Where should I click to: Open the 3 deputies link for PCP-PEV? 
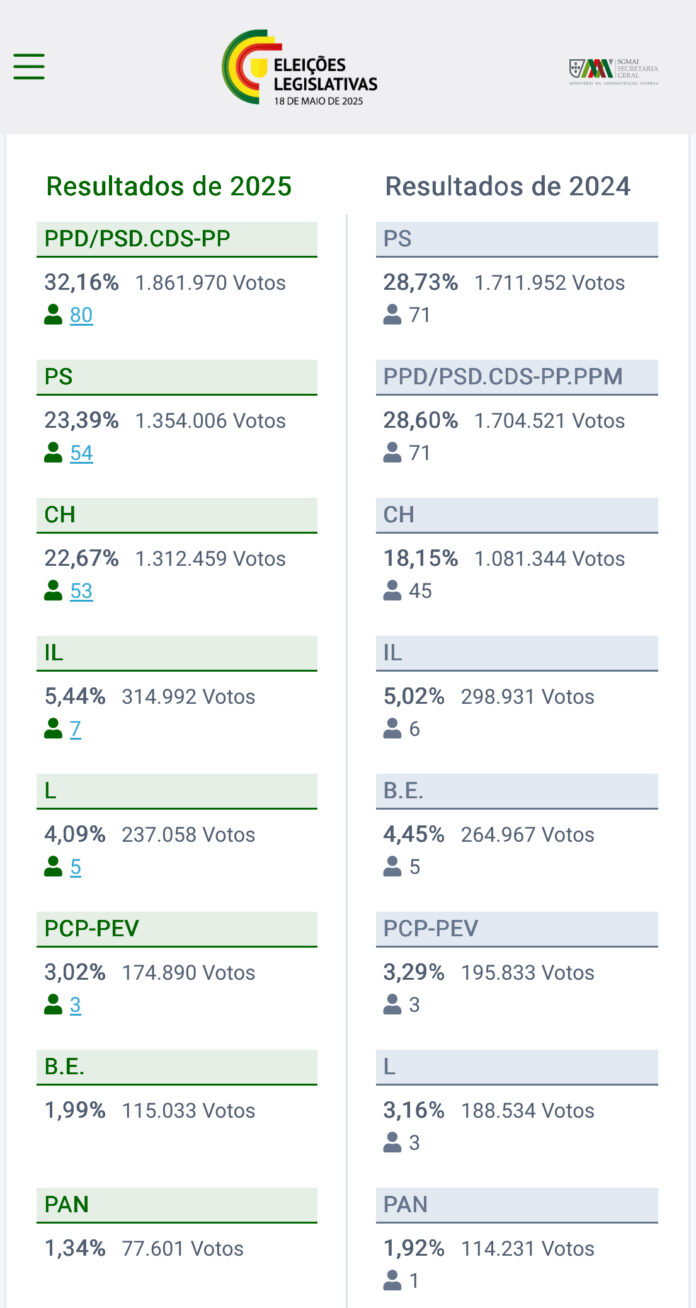coord(75,1005)
